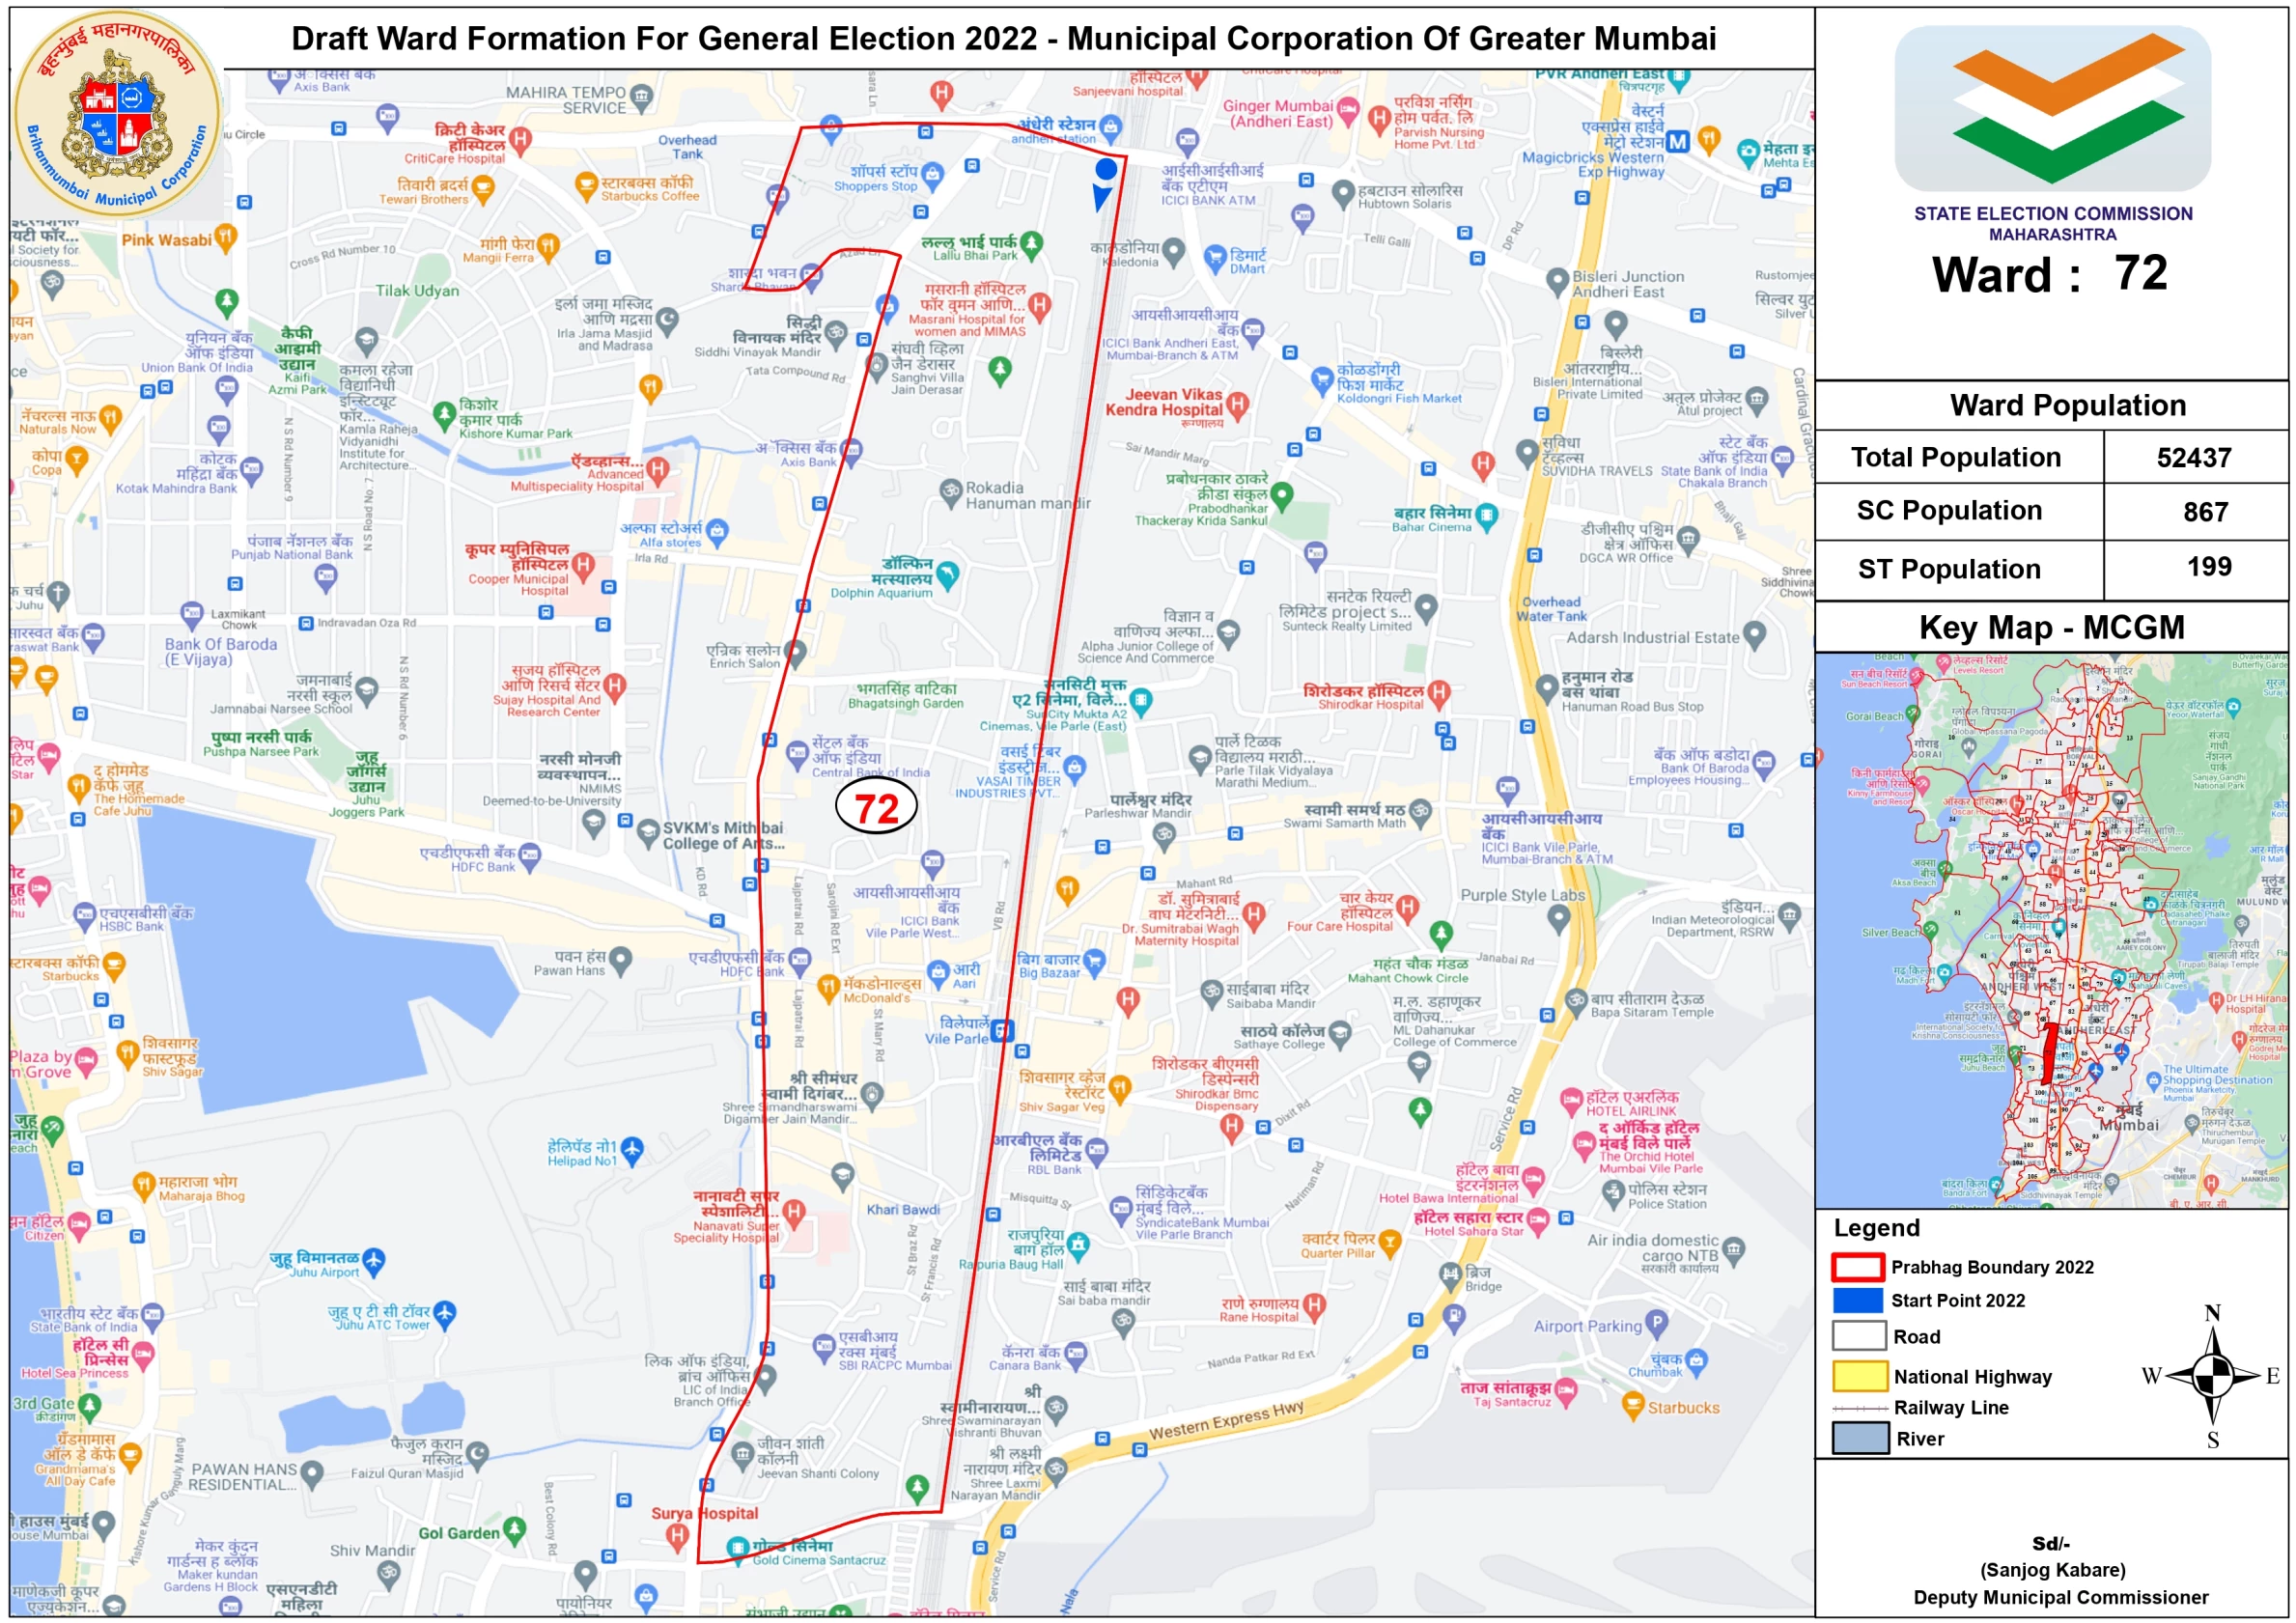Click the Cooper Municipal Hospital marker
Viewport: 2296px width, 1623px height.
583,566
